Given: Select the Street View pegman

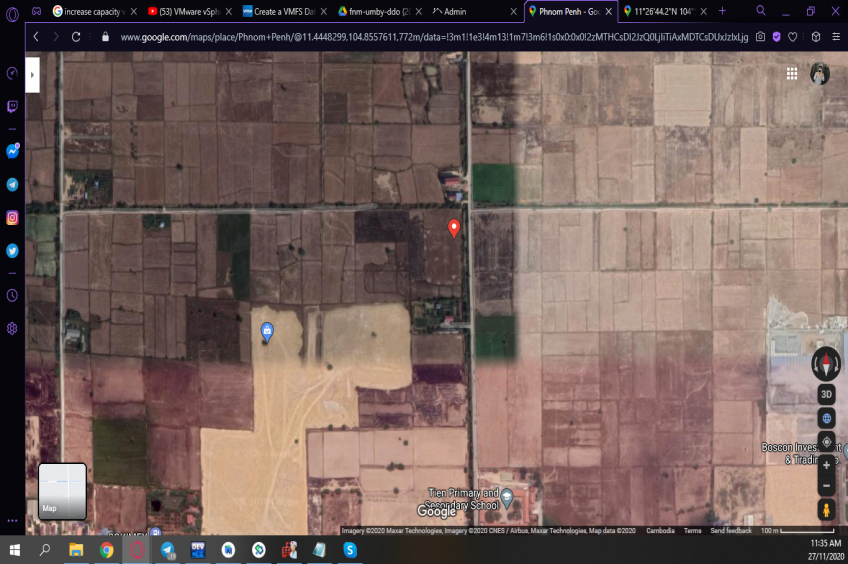Looking at the screenshot, I should (x=826, y=510).
